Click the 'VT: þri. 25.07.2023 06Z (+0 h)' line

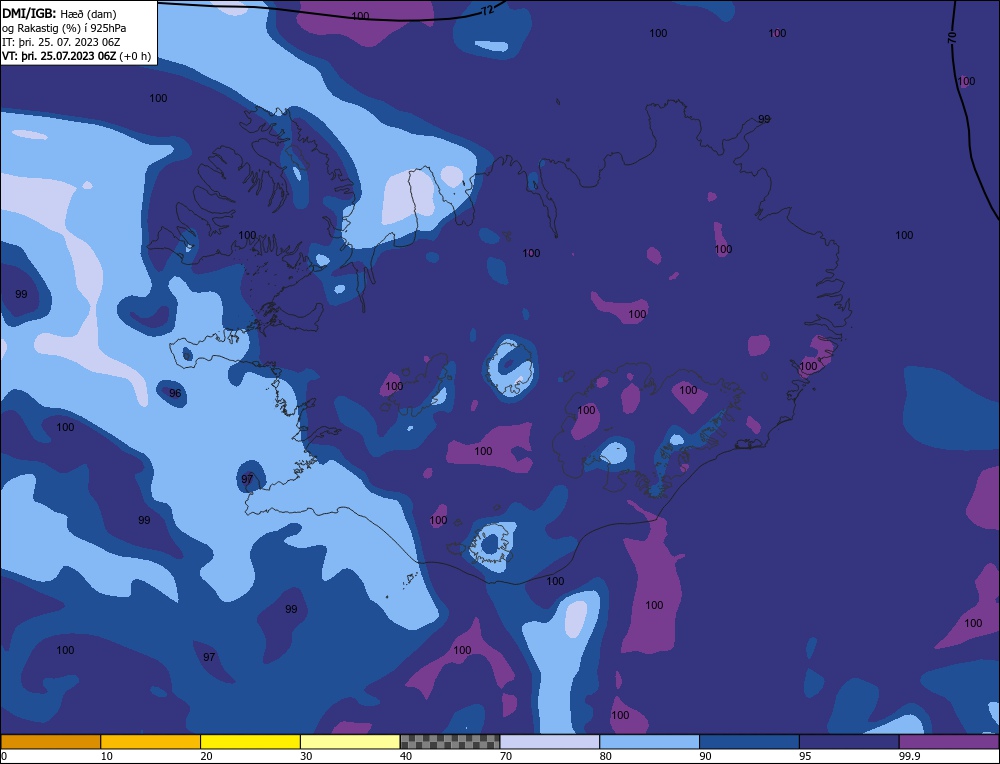(x=77, y=56)
